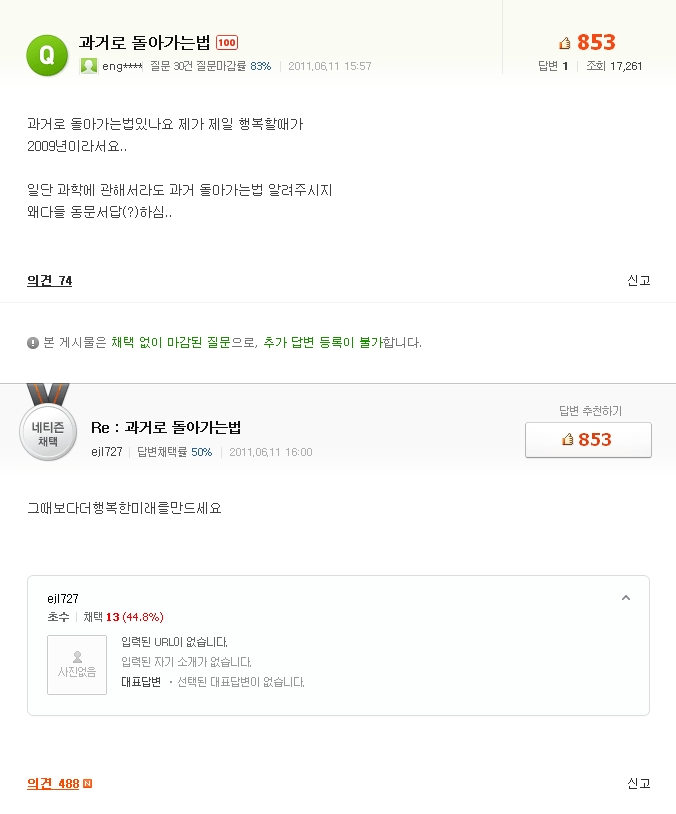Image resolution: width=676 pixels, height=814 pixels.
Task: Click the asker's green avatar icon
Action: 89,66
